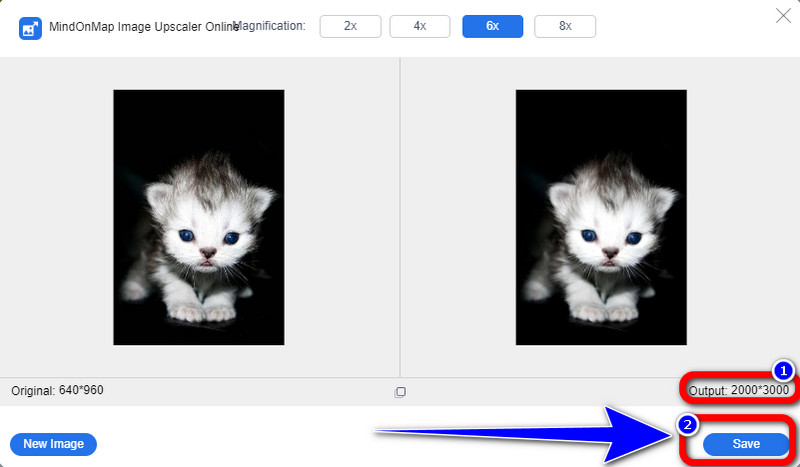Save the upscaled image
800x467 pixels.
746,444
